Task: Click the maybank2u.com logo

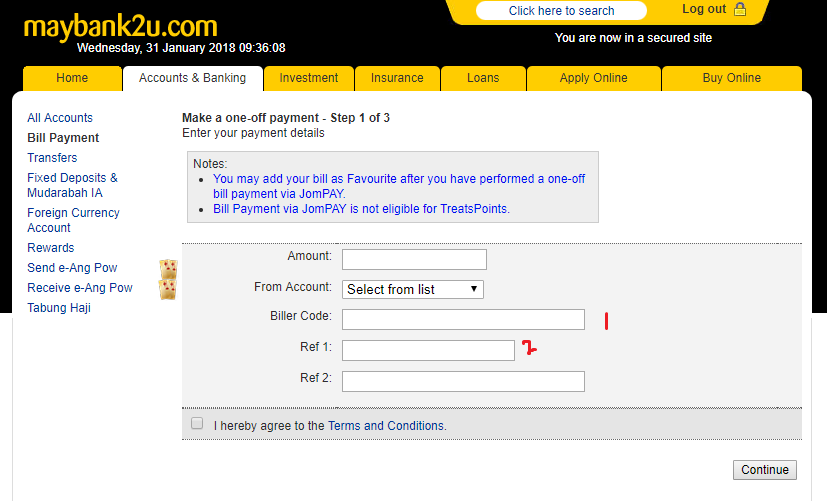Action: [x=120, y=26]
